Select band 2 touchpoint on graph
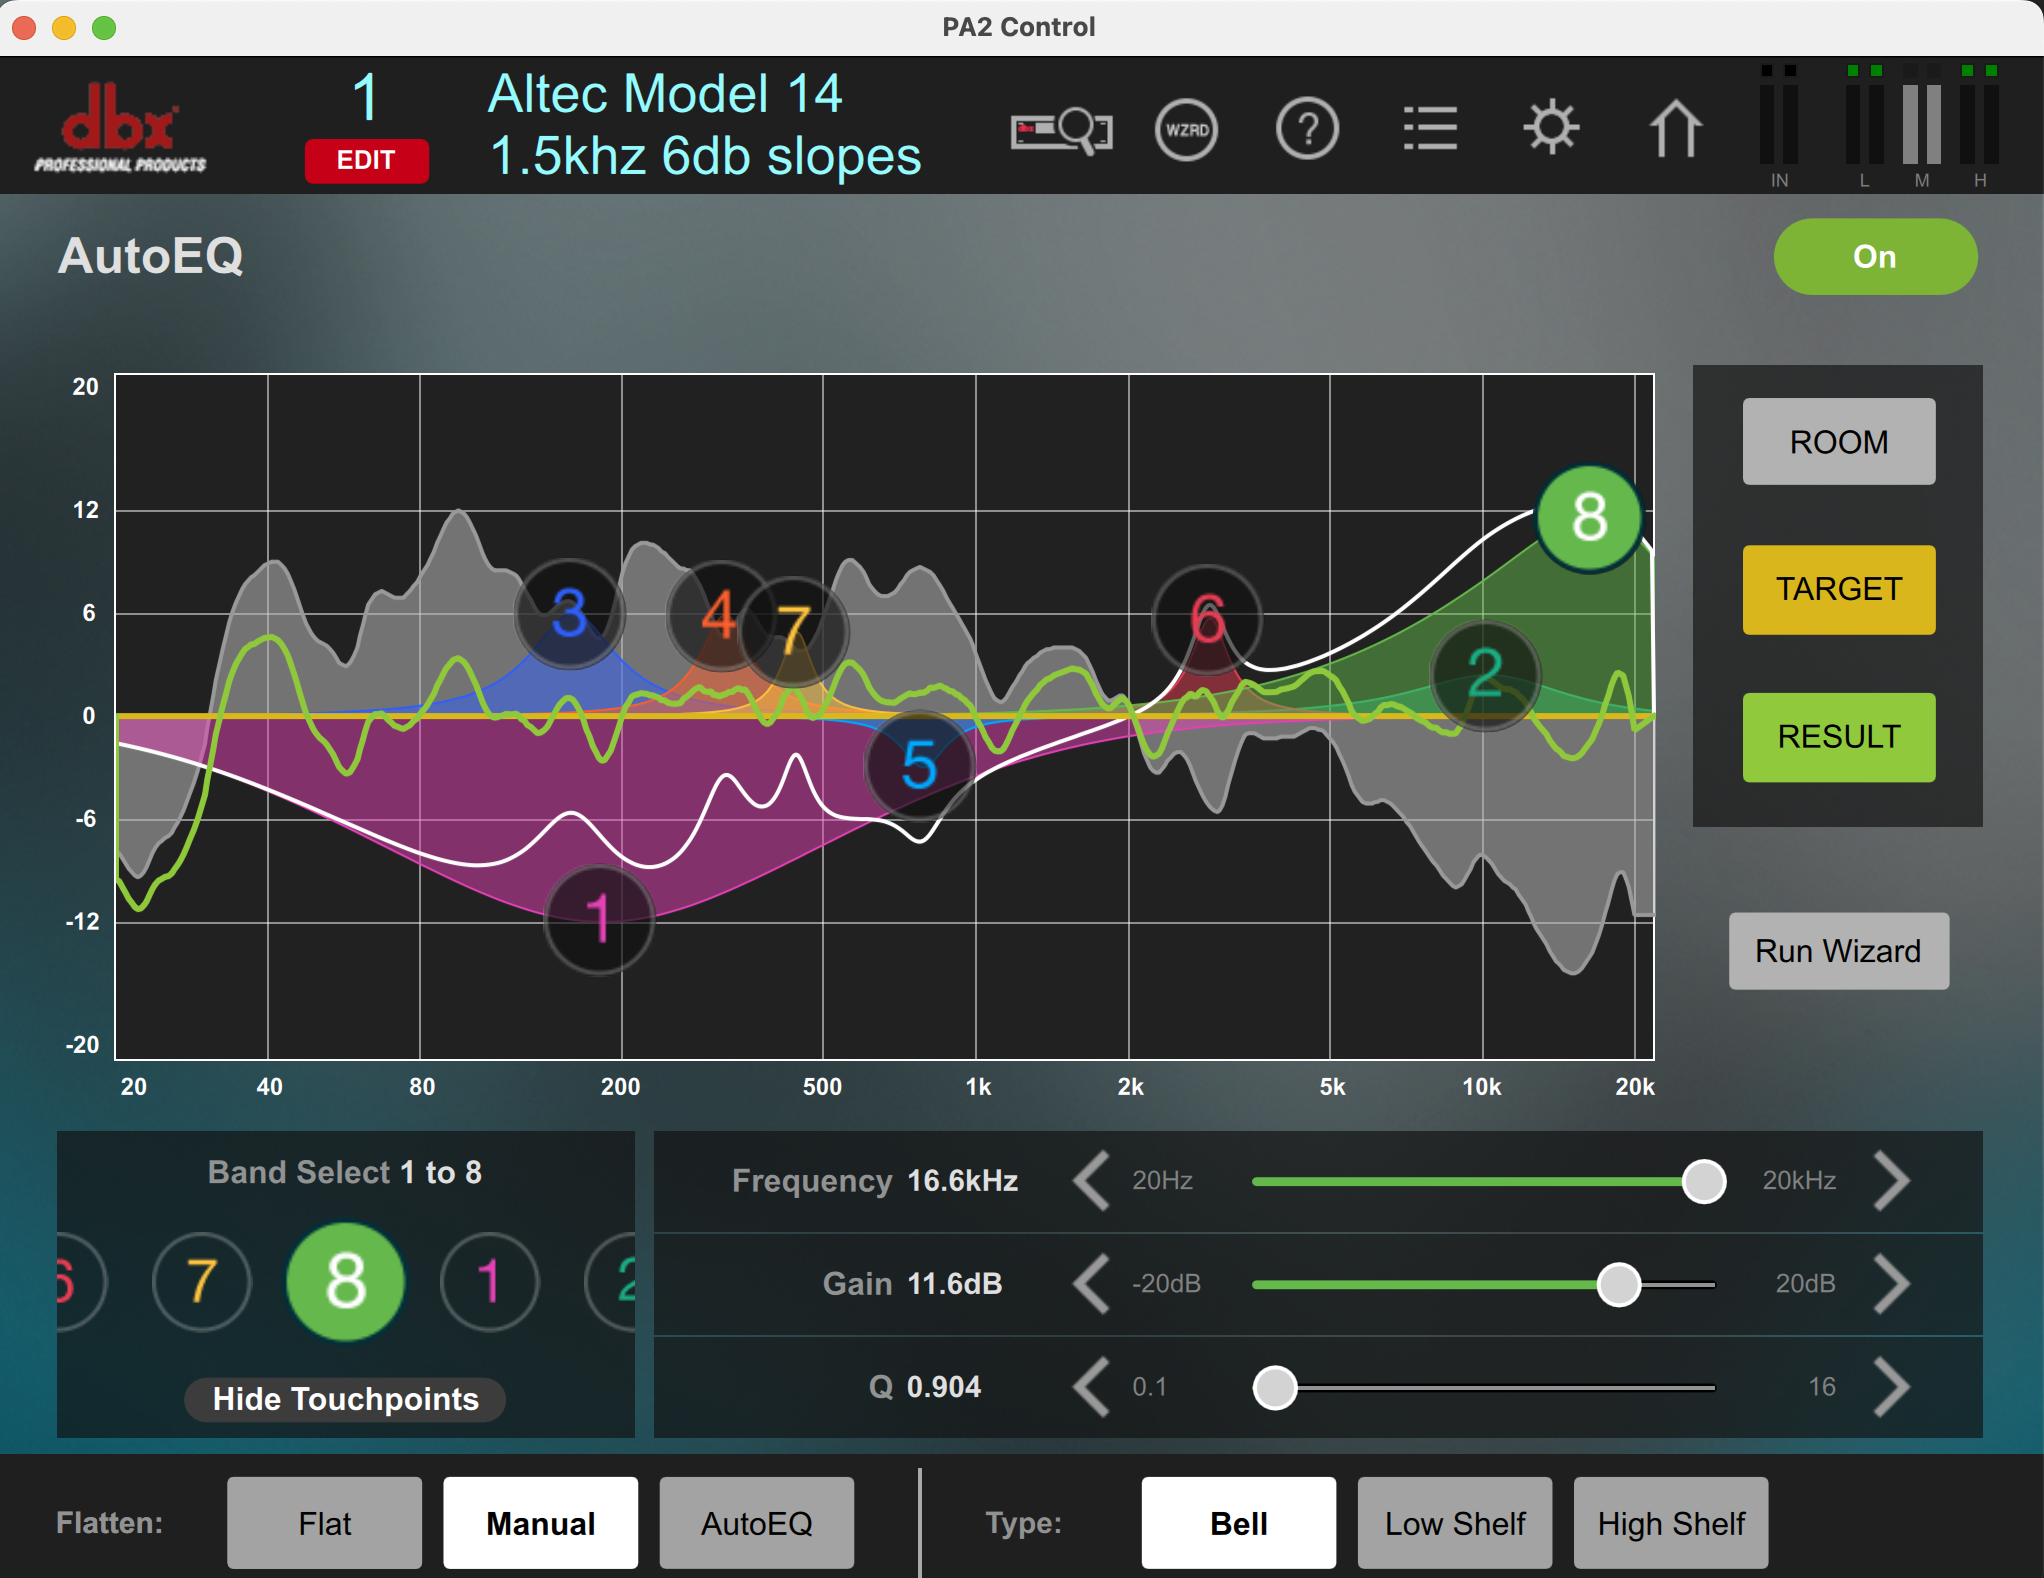 1485,675
